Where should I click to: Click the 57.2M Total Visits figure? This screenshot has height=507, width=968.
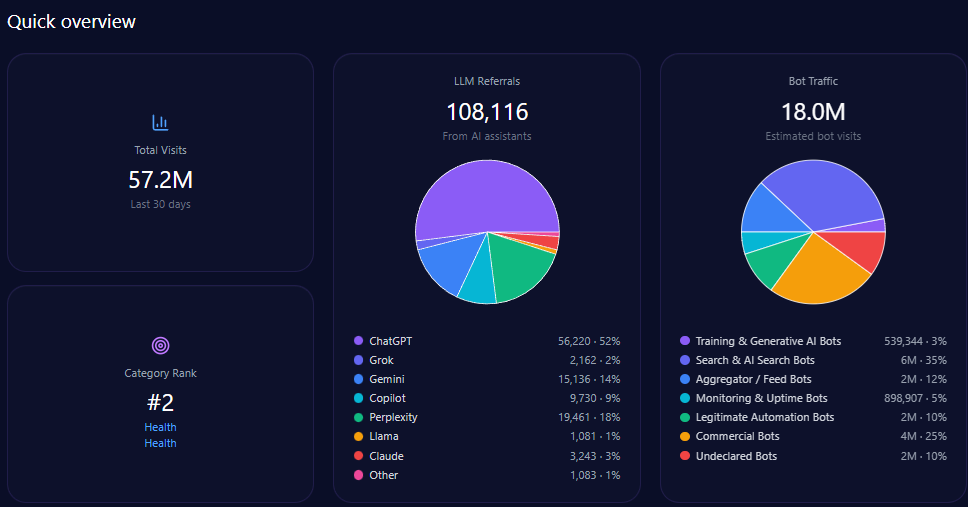click(x=160, y=180)
